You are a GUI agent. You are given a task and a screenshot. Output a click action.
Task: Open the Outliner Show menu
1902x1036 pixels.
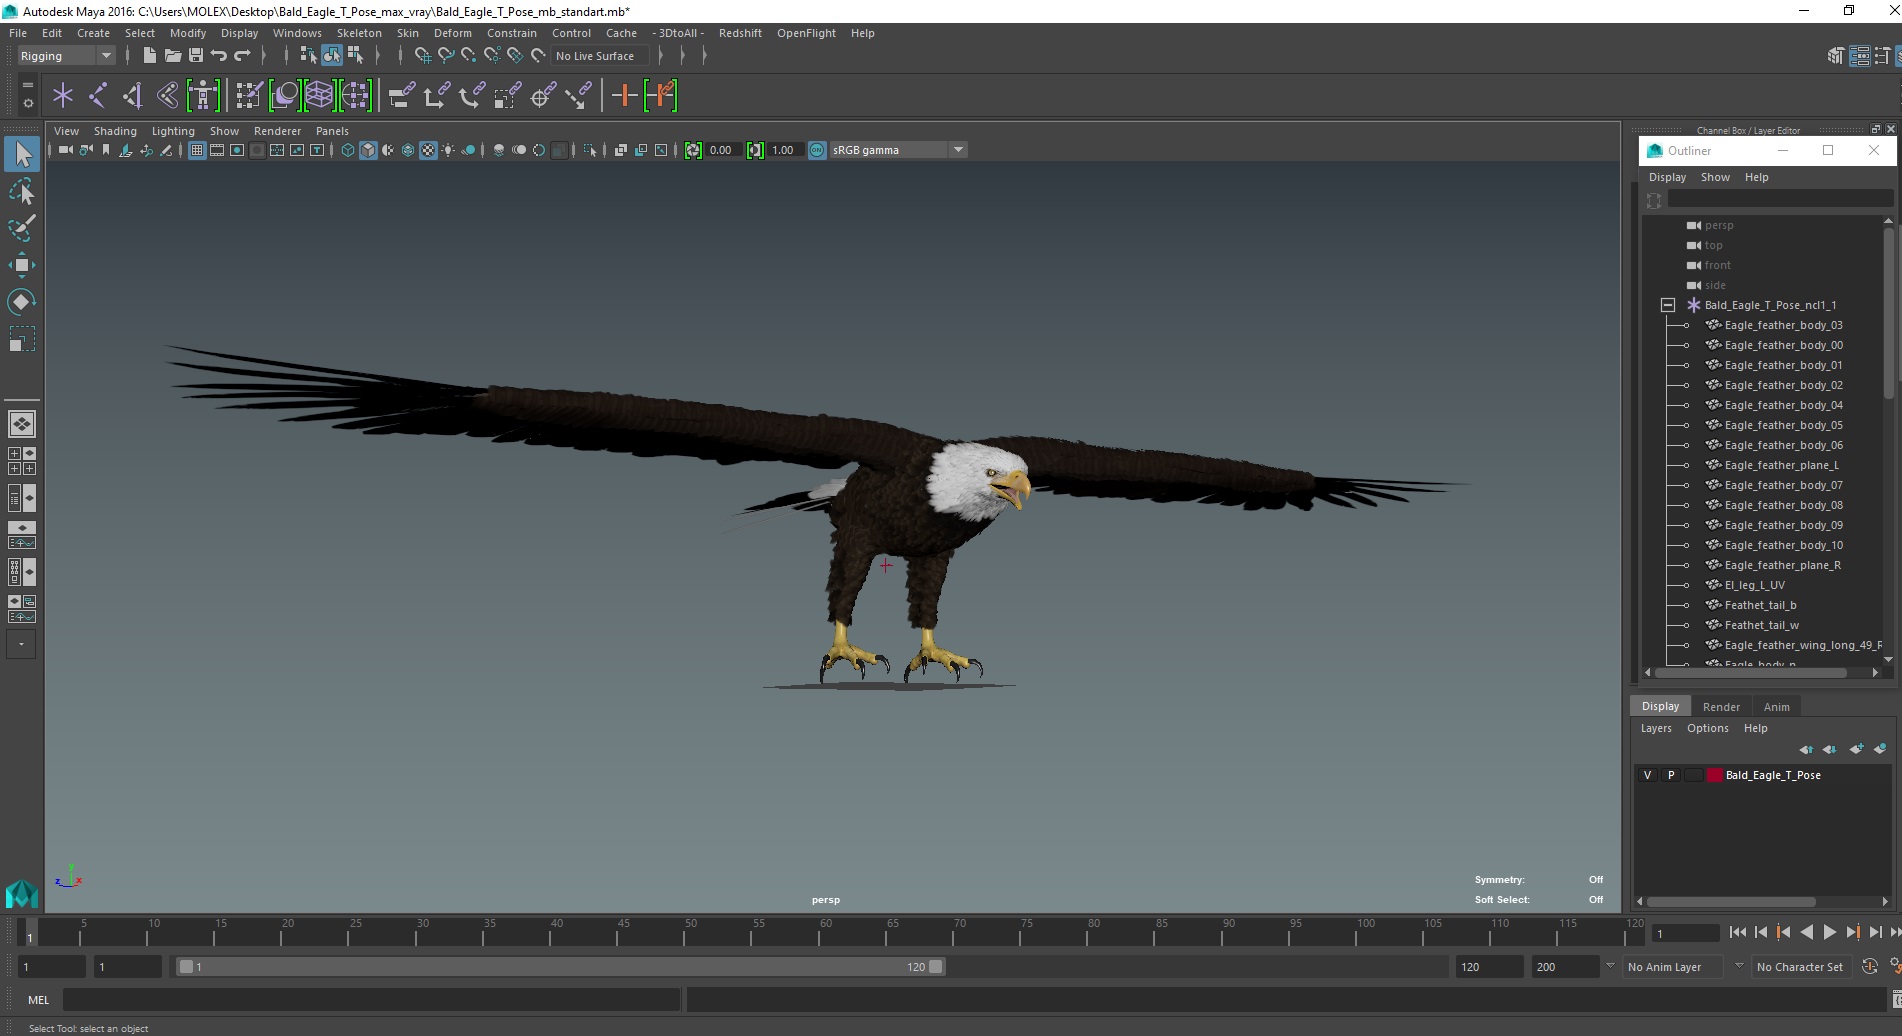click(x=1715, y=177)
